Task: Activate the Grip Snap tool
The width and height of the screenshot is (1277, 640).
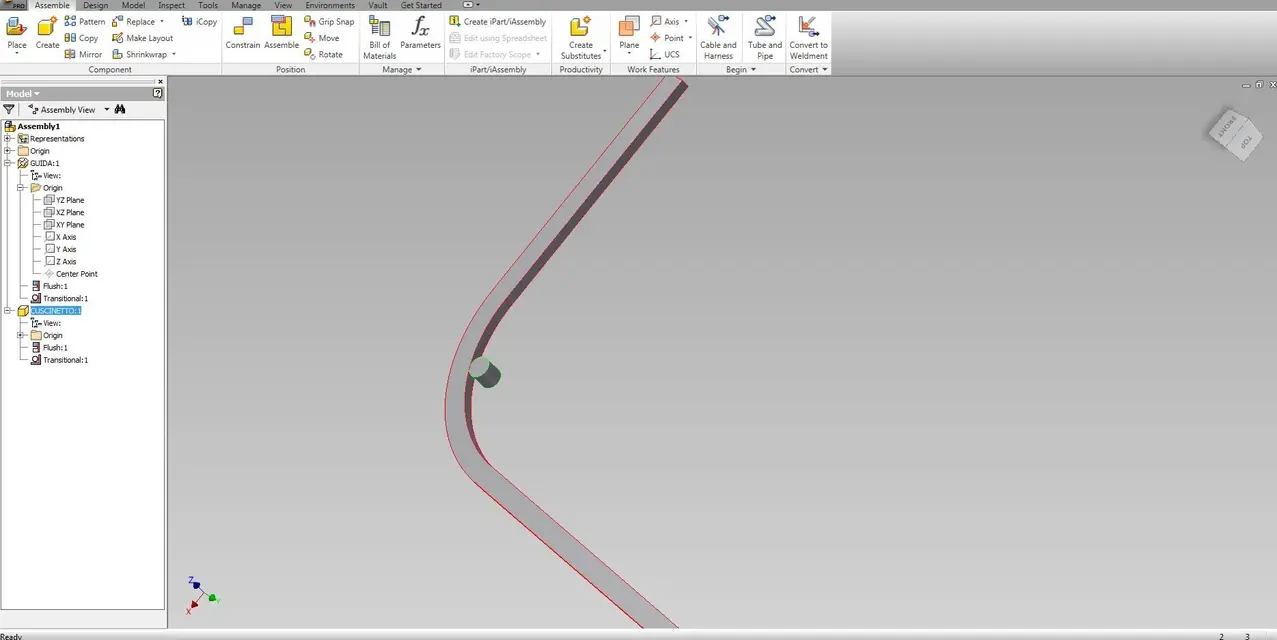Action: pyautogui.click(x=329, y=21)
